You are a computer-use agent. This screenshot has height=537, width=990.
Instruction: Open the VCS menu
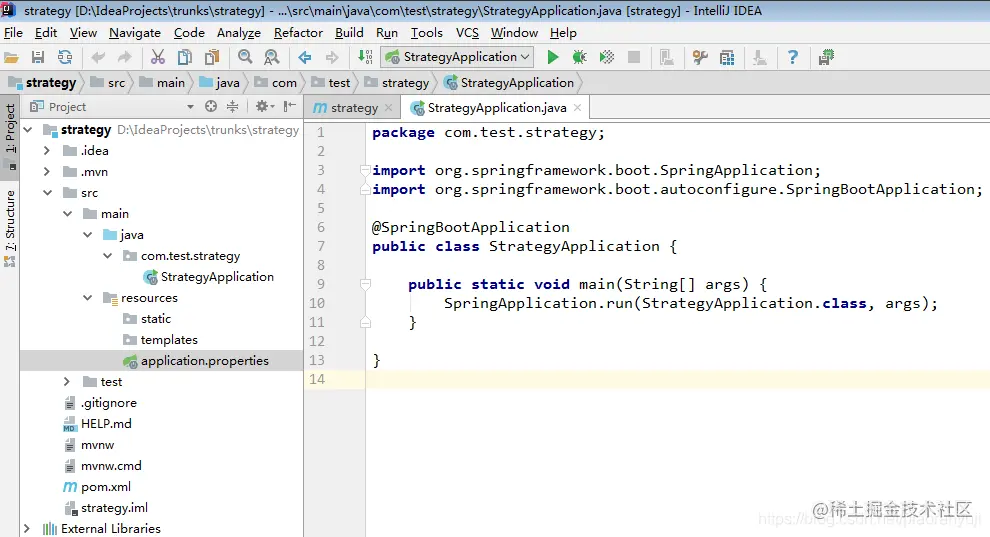pyautogui.click(x=467, y=33)
